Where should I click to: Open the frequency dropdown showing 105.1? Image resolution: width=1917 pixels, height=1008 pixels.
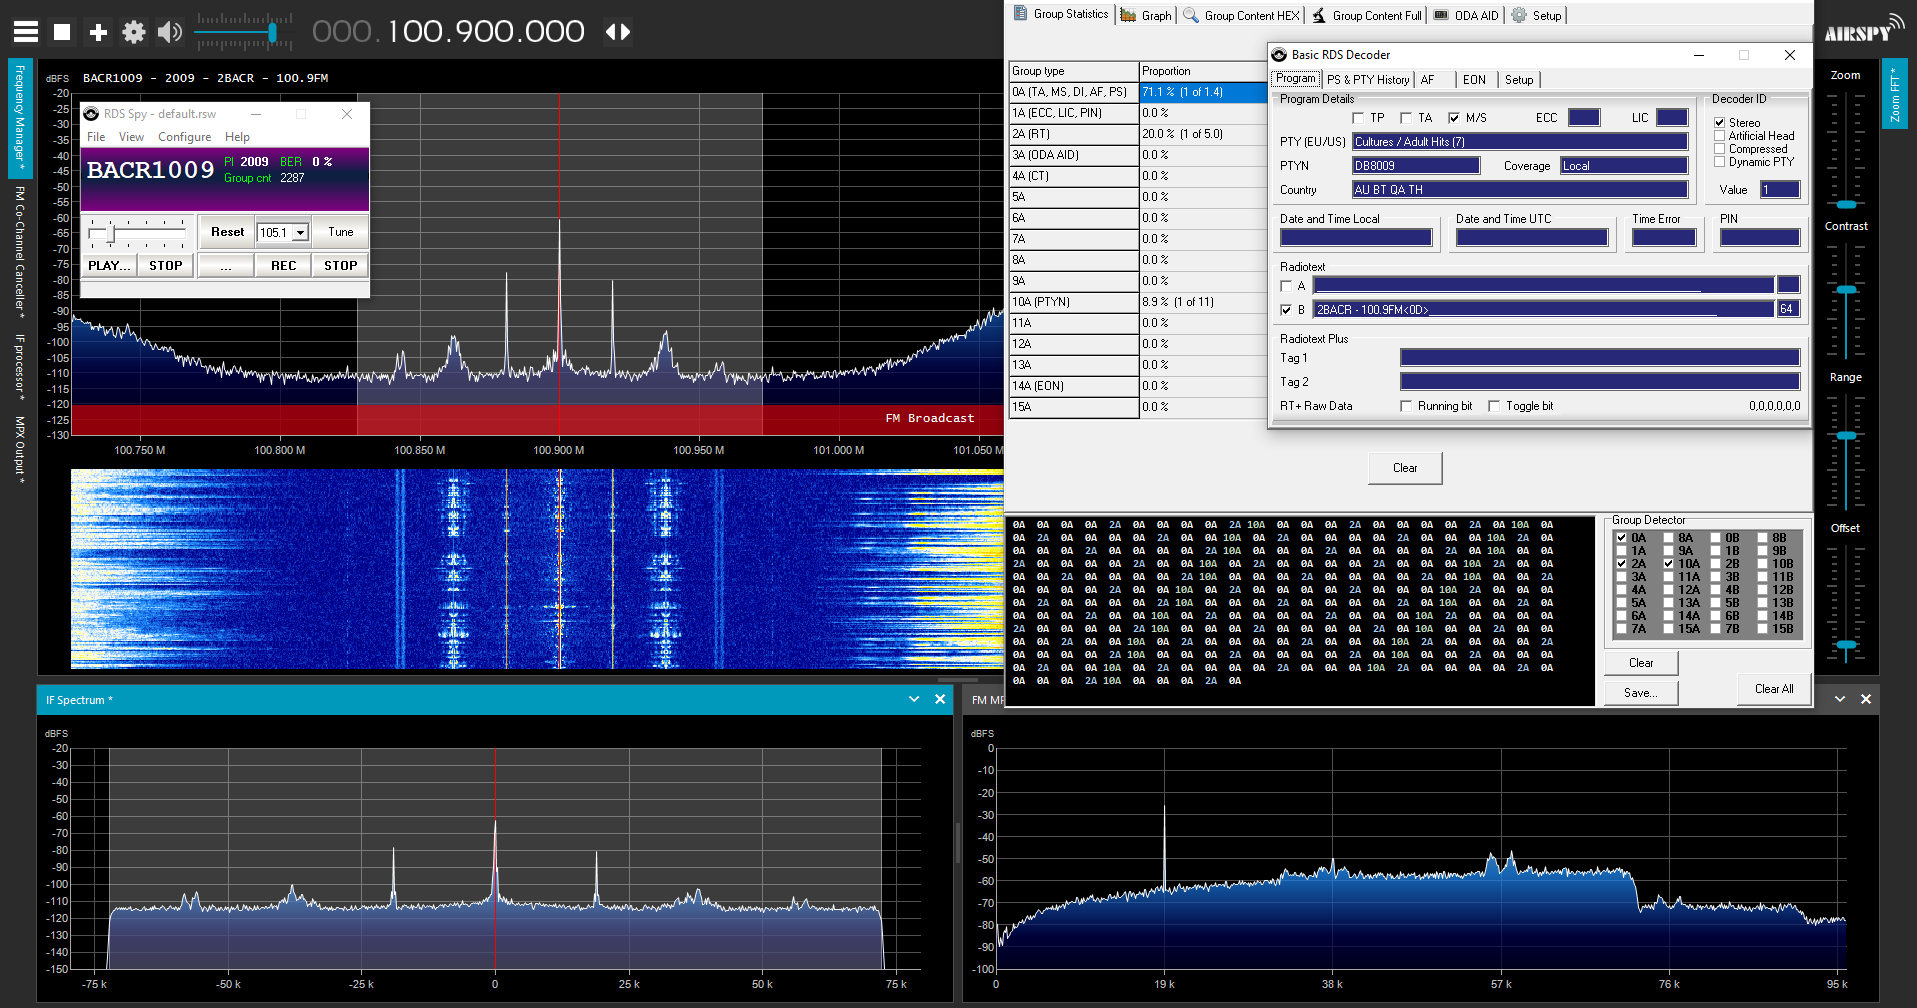[x=298, y=231]
